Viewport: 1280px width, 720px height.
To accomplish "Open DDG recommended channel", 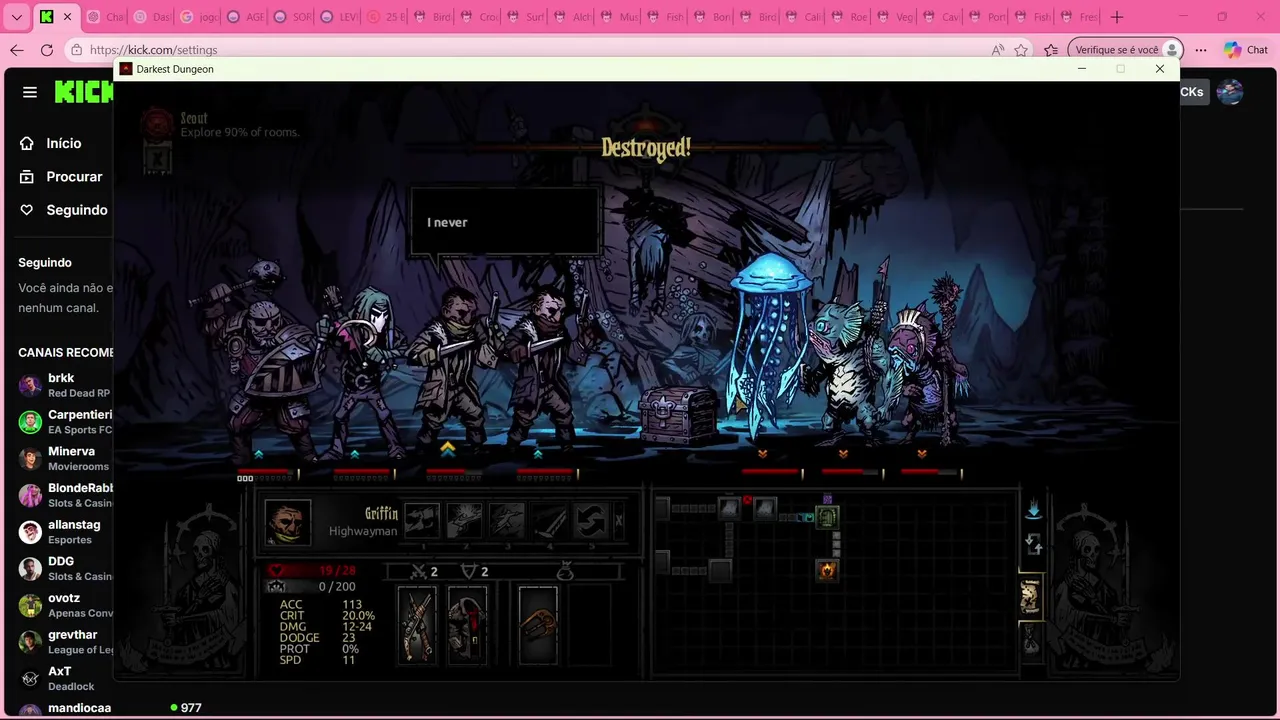I will pyautogui.click(x=65, y=568).
